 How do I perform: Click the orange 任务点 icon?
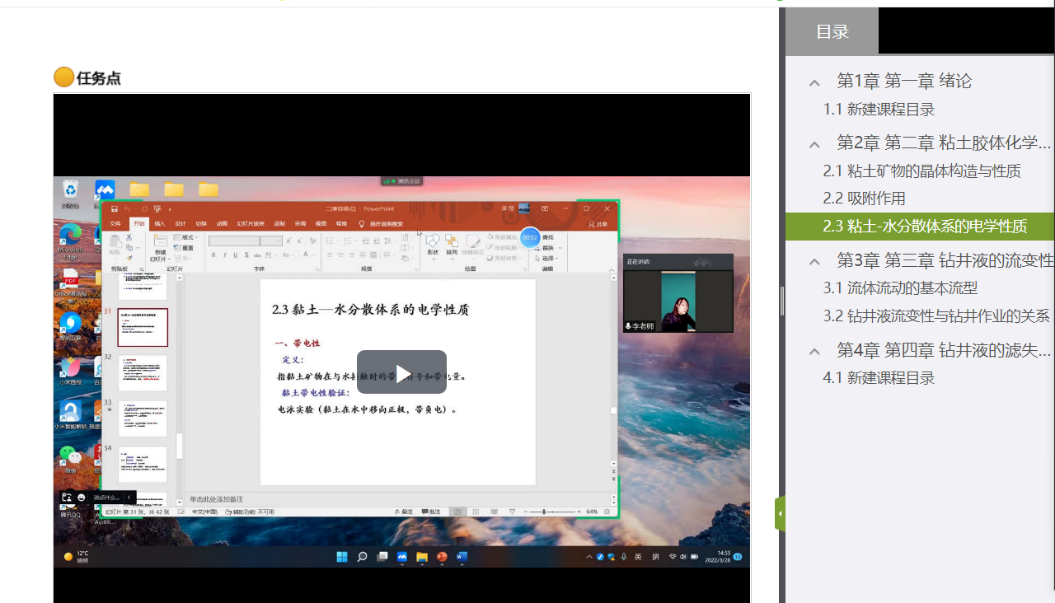(64, 77)
